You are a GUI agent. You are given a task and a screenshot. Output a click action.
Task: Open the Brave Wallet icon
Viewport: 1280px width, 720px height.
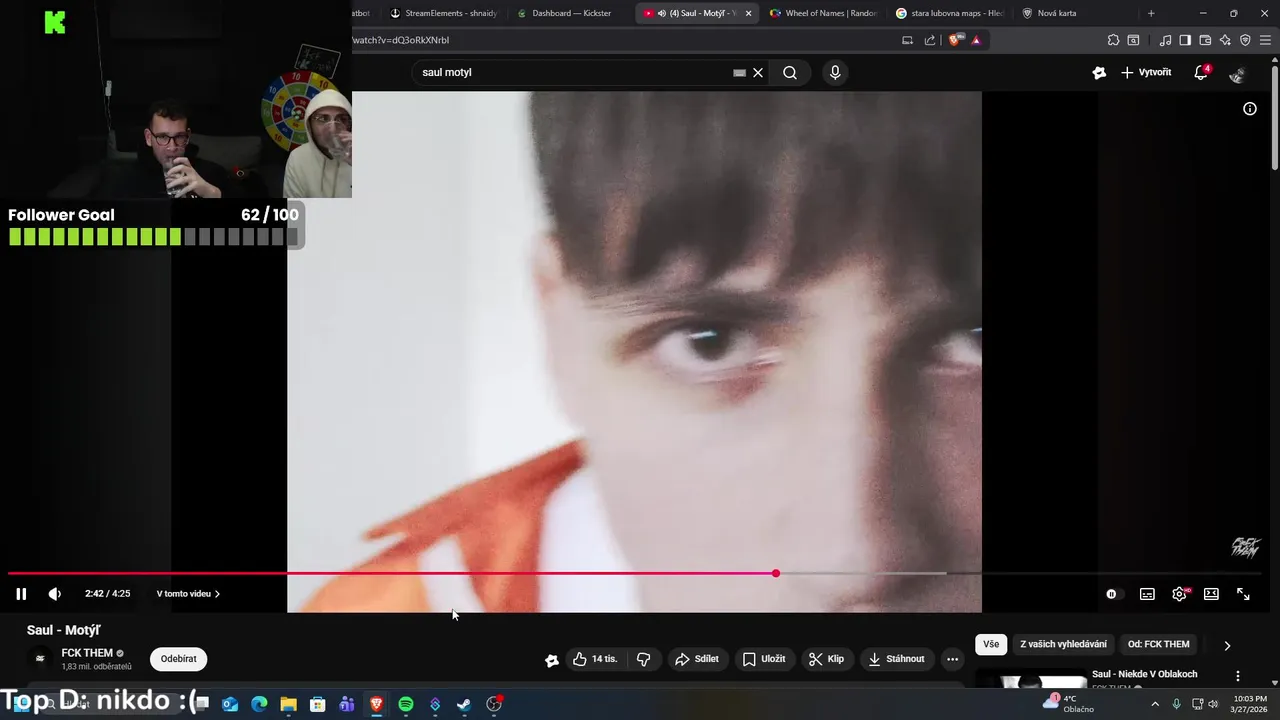(1205, 40)
